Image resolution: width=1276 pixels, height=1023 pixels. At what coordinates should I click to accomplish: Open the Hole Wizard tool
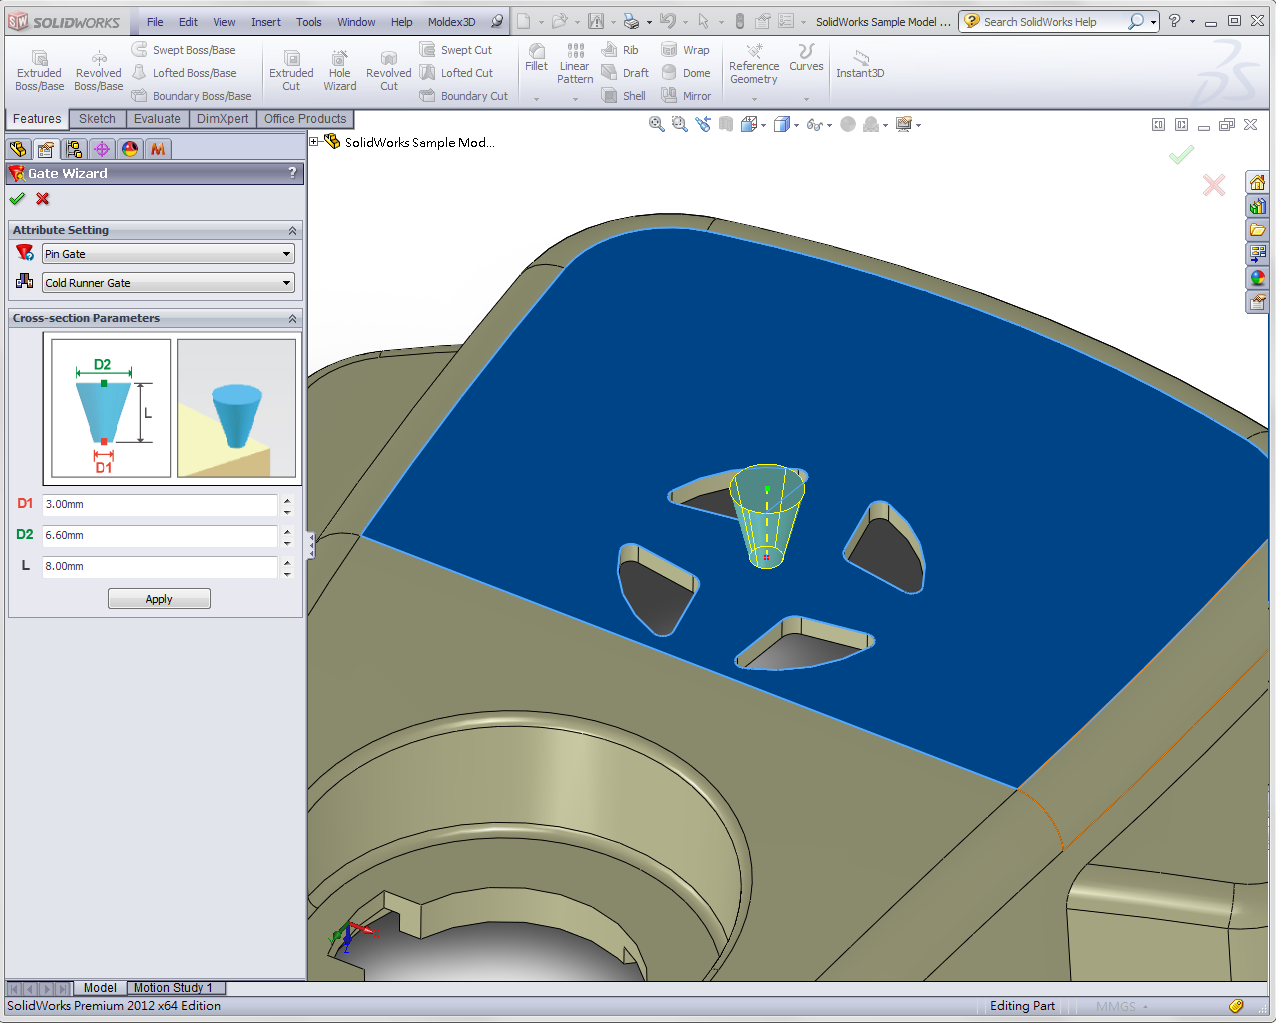click(x=339, y=69)
